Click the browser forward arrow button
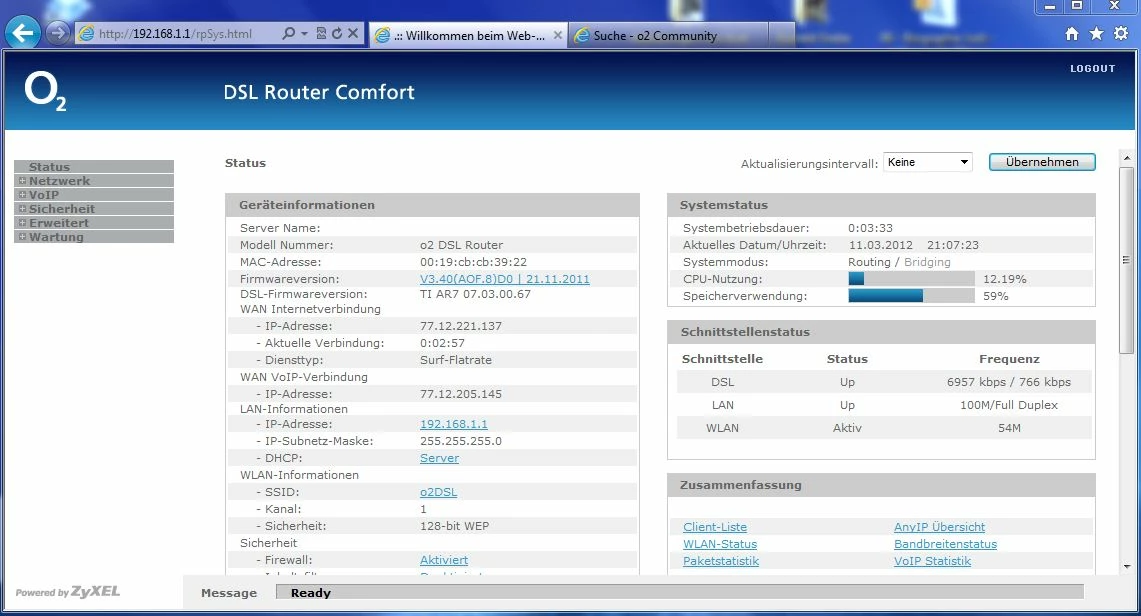 click(57, 33)
